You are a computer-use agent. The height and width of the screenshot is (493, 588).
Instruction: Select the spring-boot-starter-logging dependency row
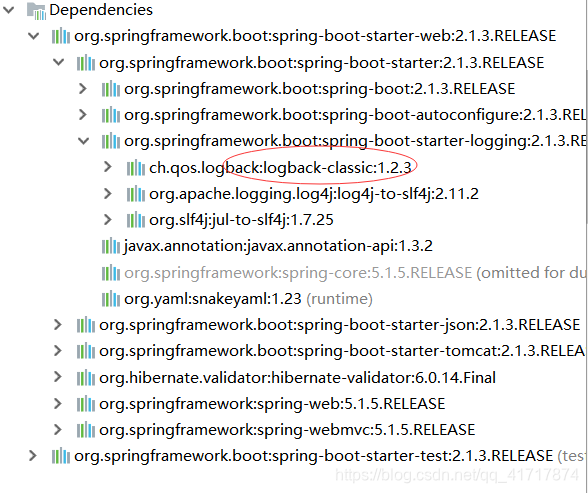point(355,141)
